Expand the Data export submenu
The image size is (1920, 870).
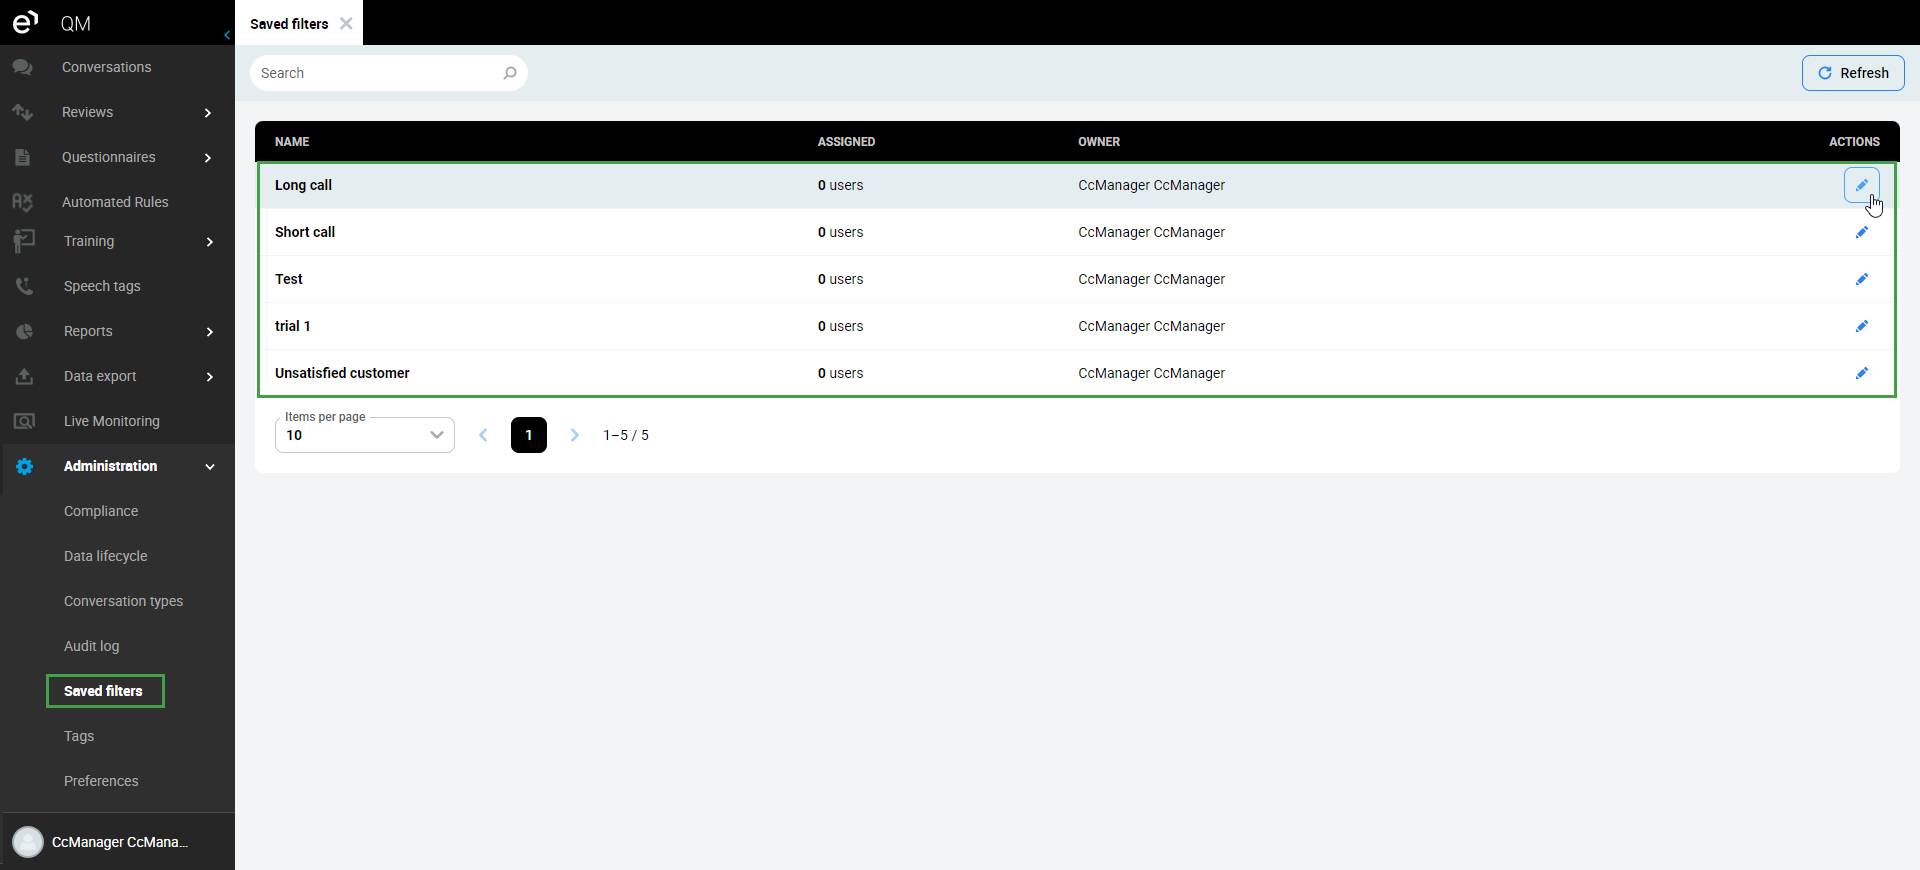click(x=210, y=376)
